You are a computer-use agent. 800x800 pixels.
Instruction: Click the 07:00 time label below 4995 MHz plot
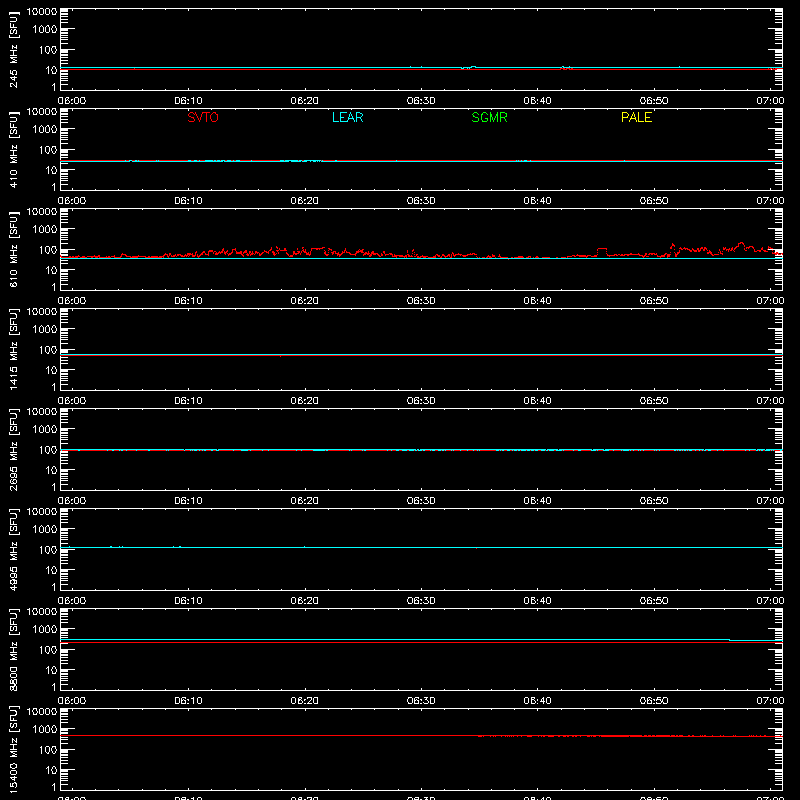click(x=770, y=601)
